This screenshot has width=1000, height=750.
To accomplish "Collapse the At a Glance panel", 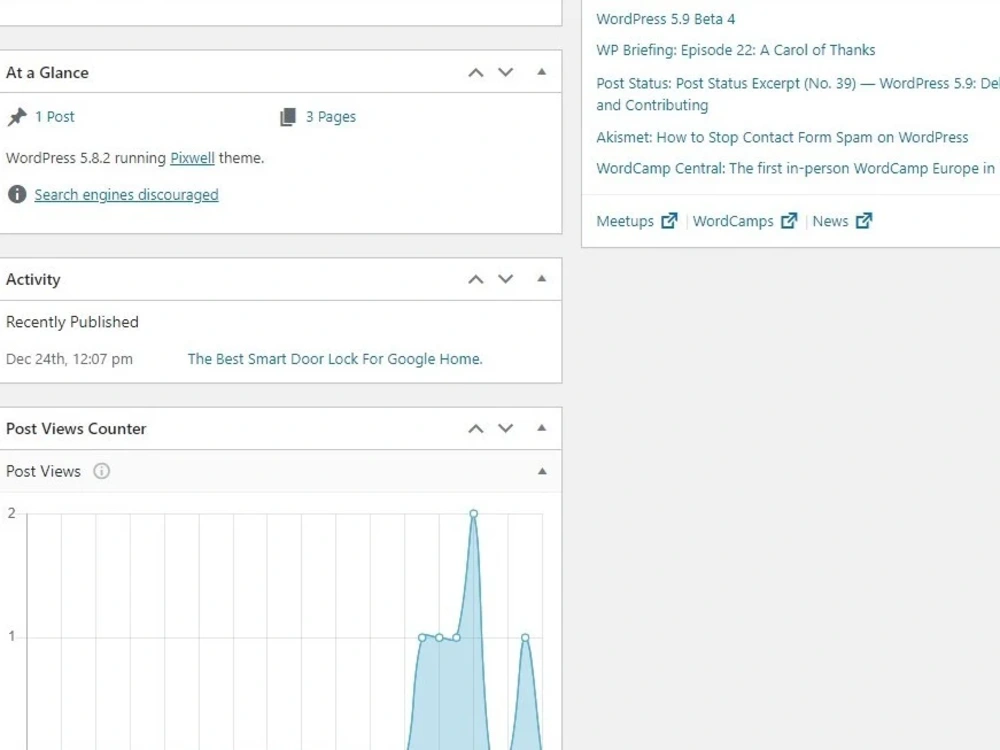I will coord(541,71).
